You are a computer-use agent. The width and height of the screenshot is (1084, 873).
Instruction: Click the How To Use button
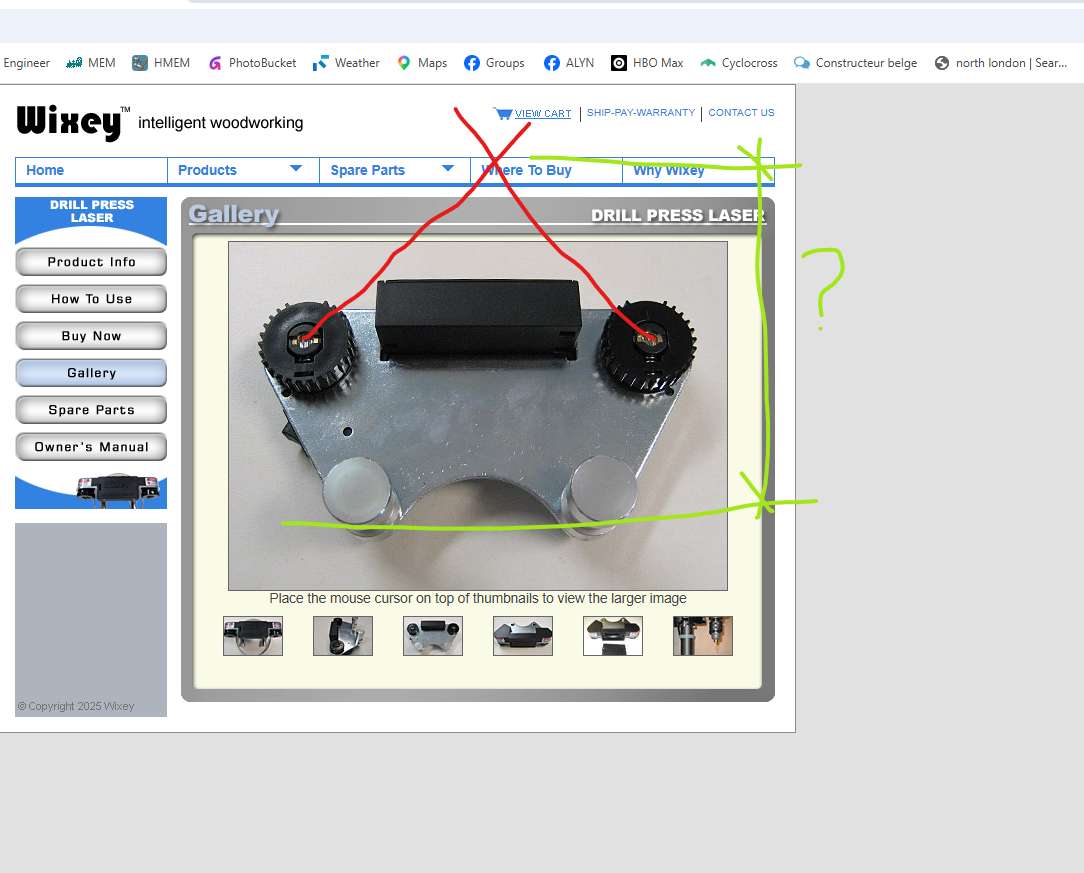(91, 299)
